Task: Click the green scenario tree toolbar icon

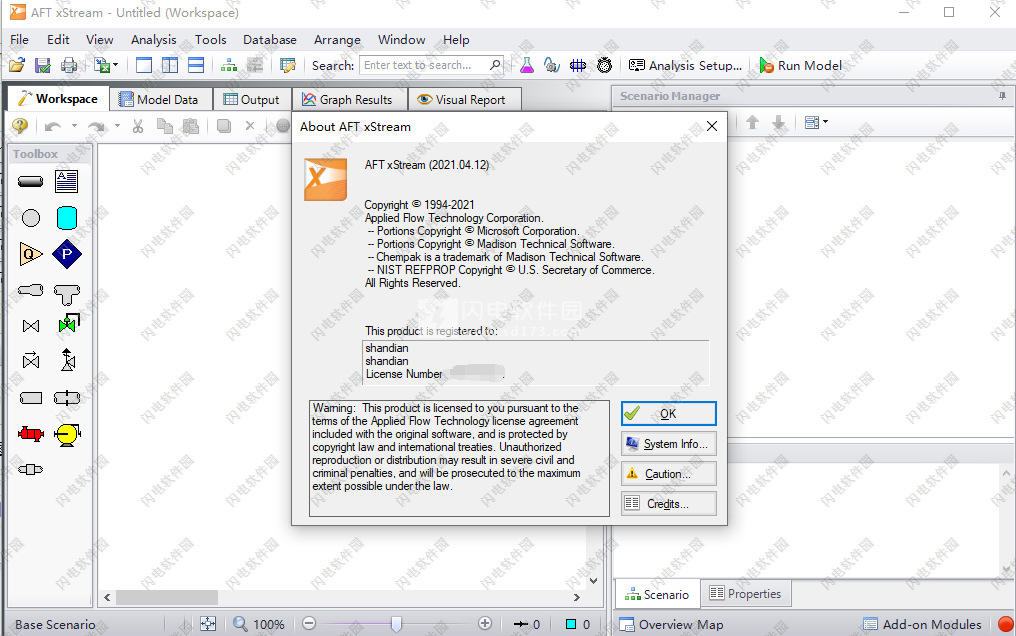Action: (229, 65)
